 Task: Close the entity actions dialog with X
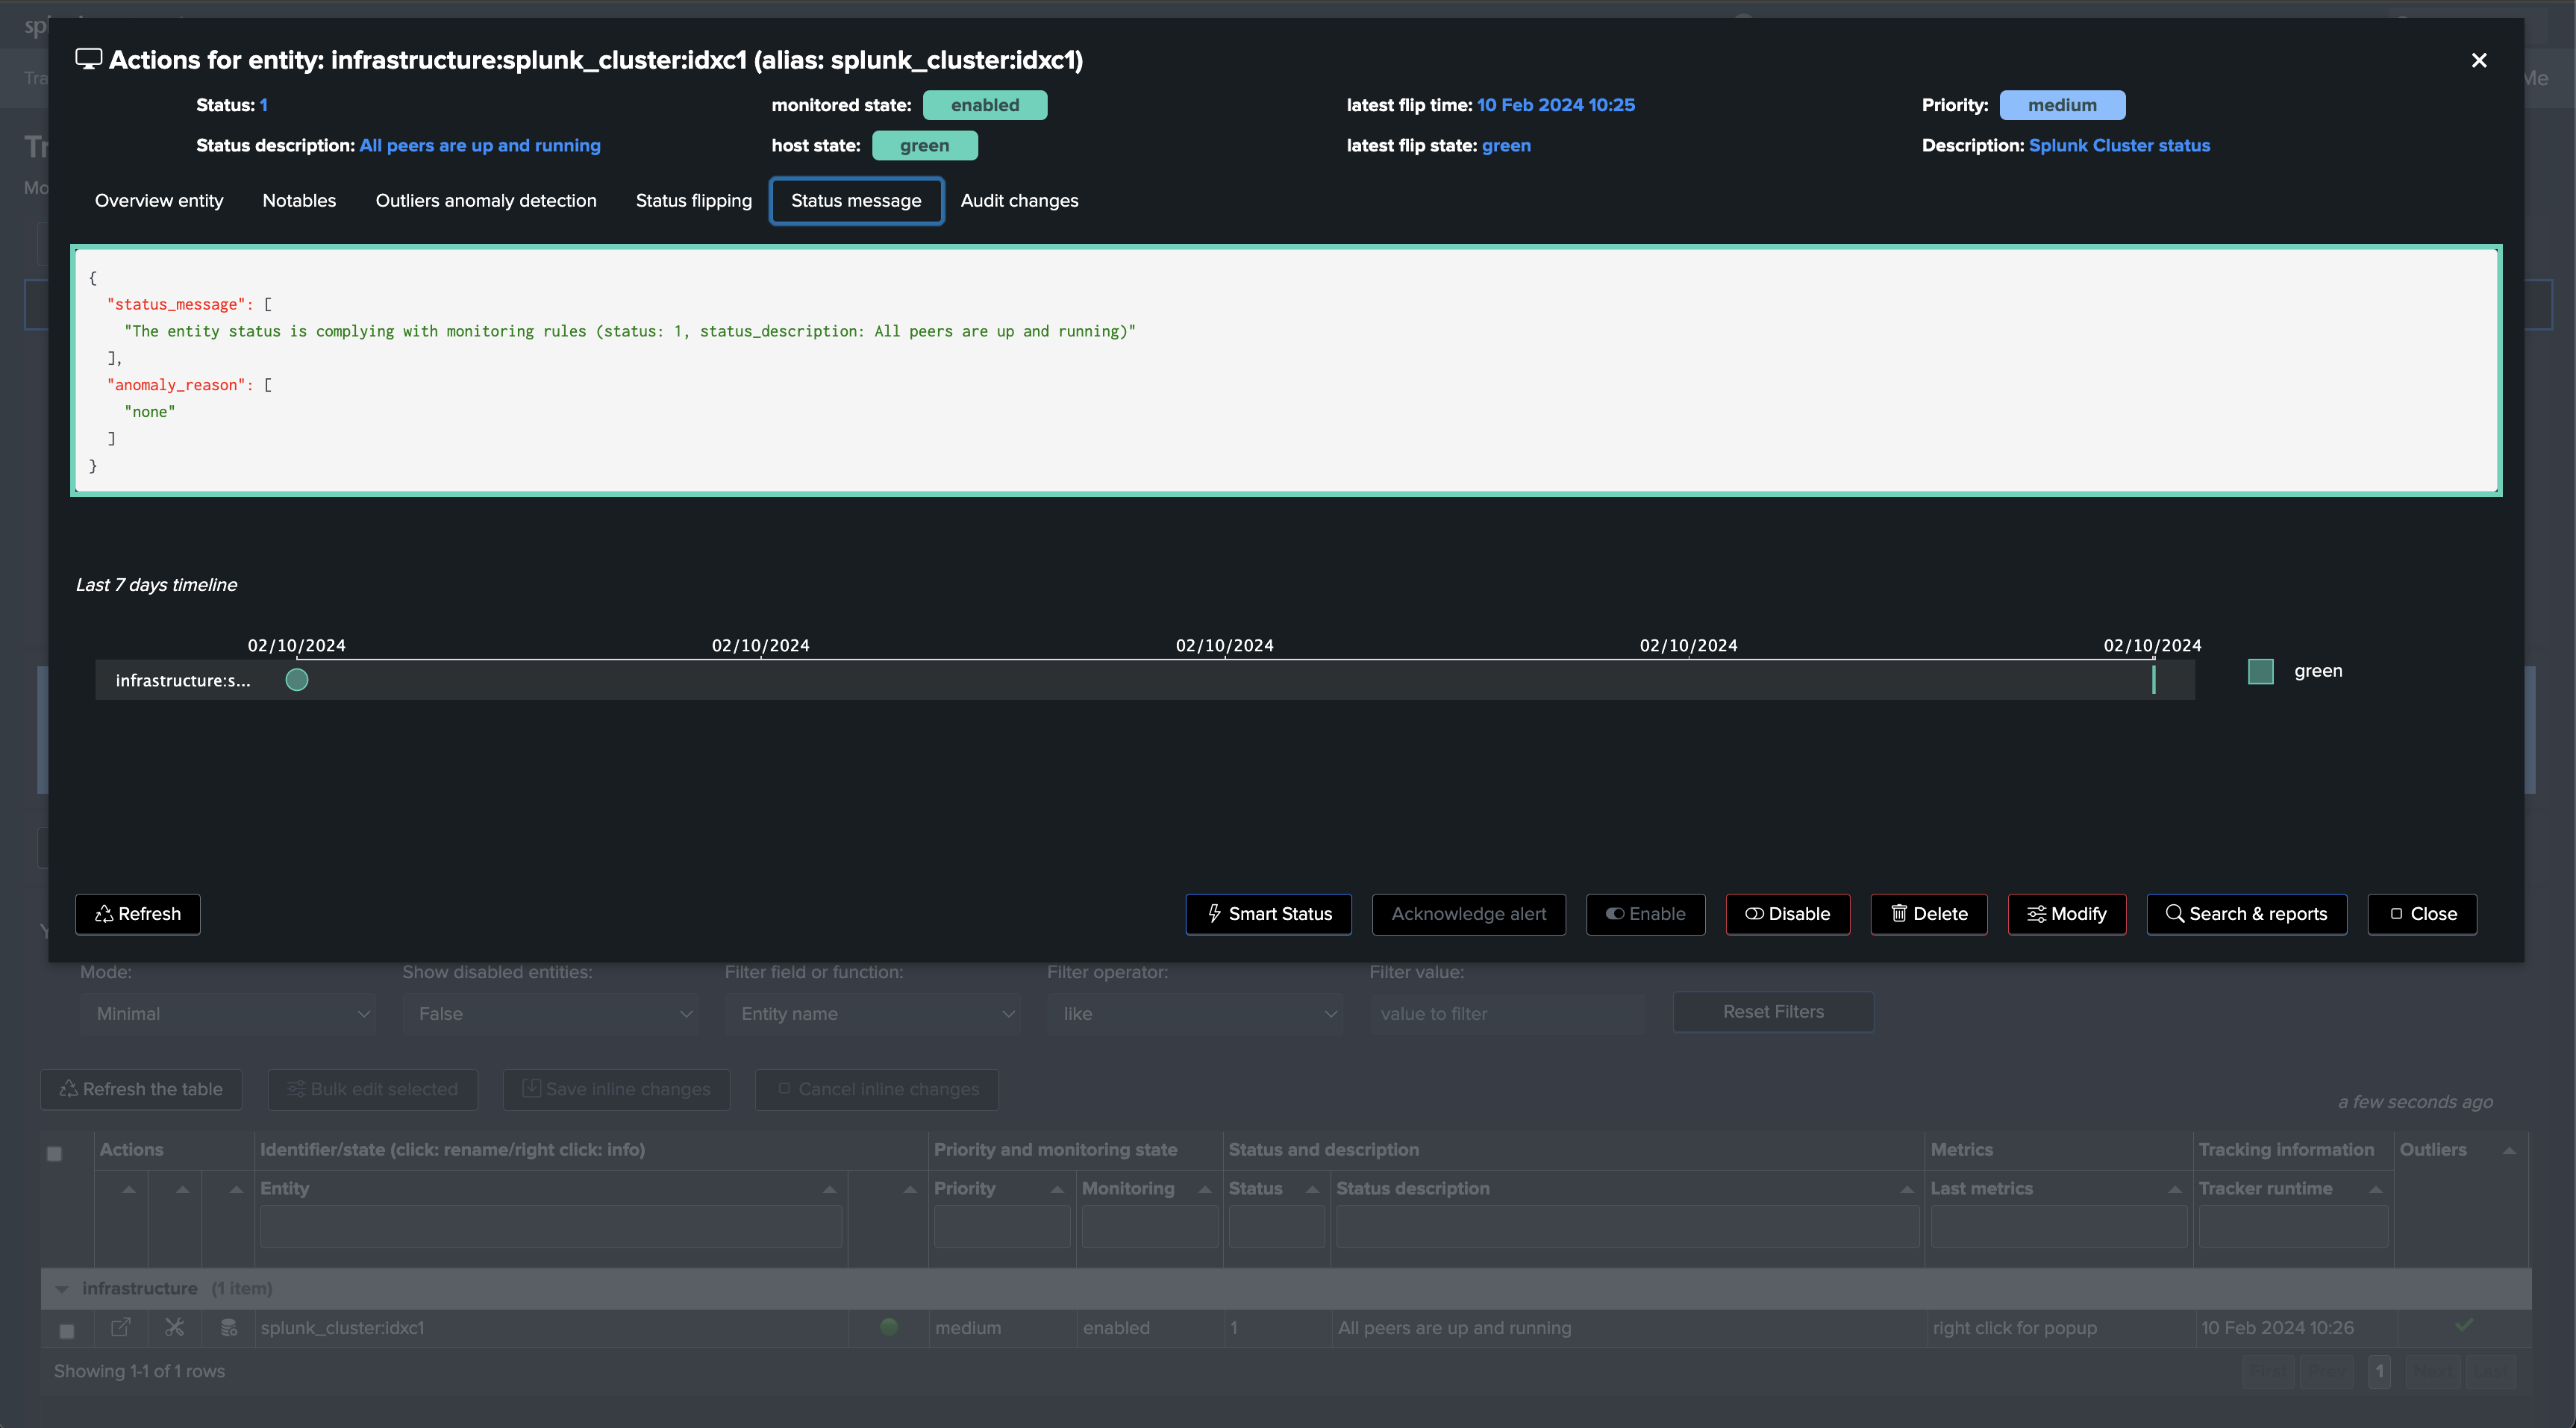[x=2479, y=61]
